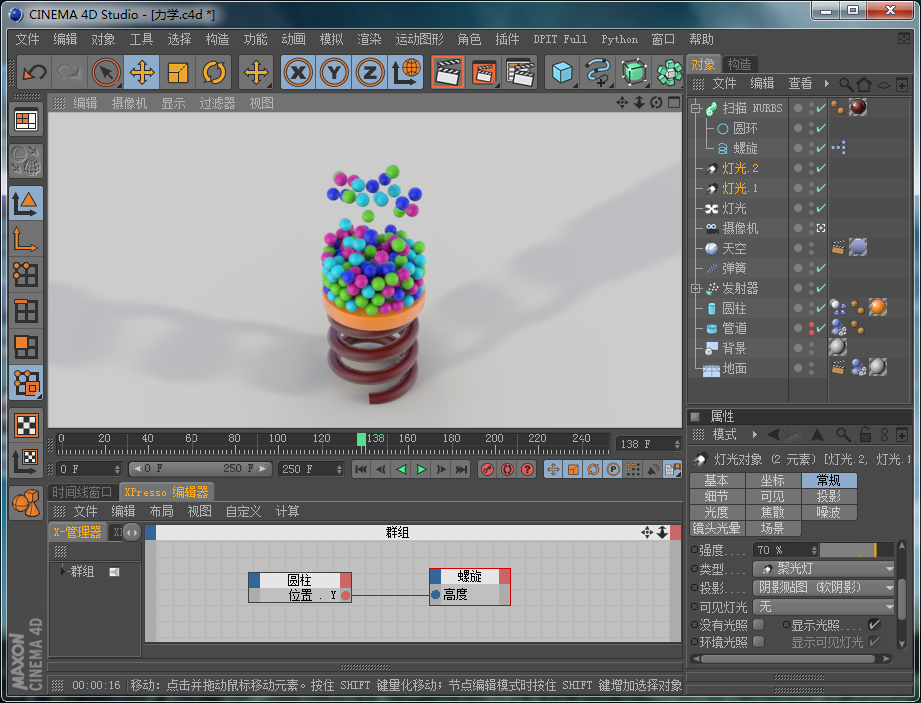Image resolution: width=921 pixels, height=703 pixels.
Task: Click the 强度 intensity slider bar
Action: [855, 550]
